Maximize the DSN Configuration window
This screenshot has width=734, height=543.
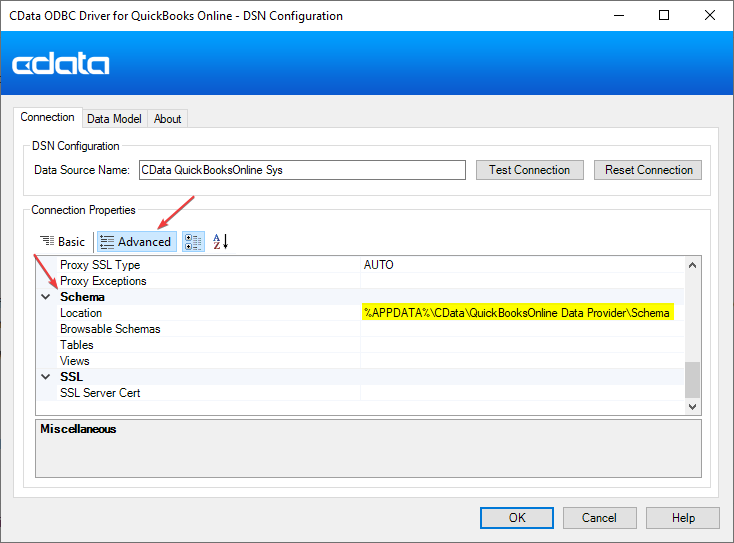[664, 15]
